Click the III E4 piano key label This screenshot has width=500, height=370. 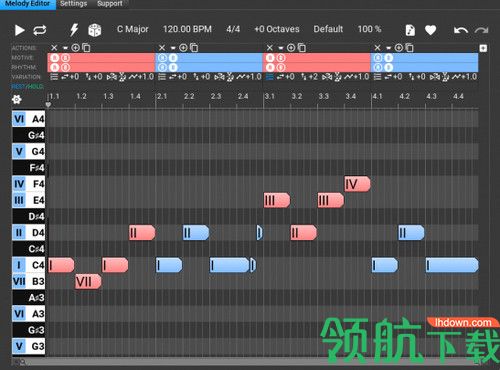[x=29, y=200]
